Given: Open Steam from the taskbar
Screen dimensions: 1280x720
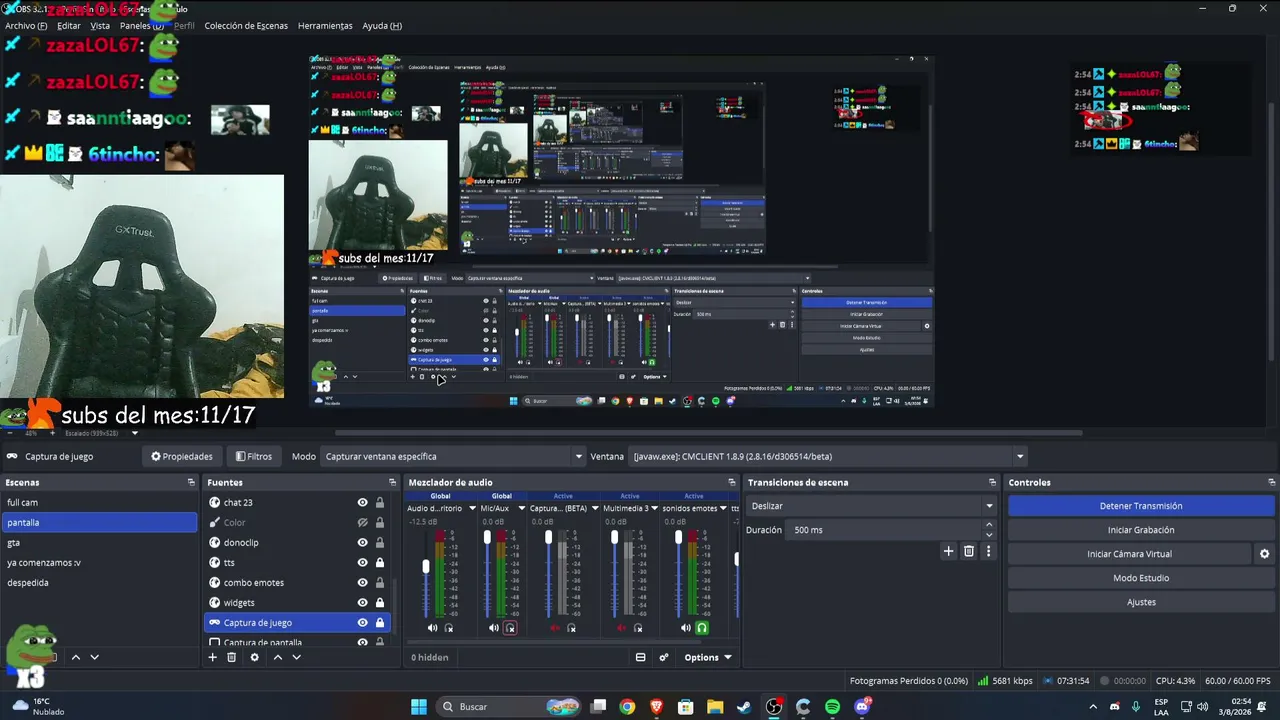Looking at the screenshot, I should [744, 707].
